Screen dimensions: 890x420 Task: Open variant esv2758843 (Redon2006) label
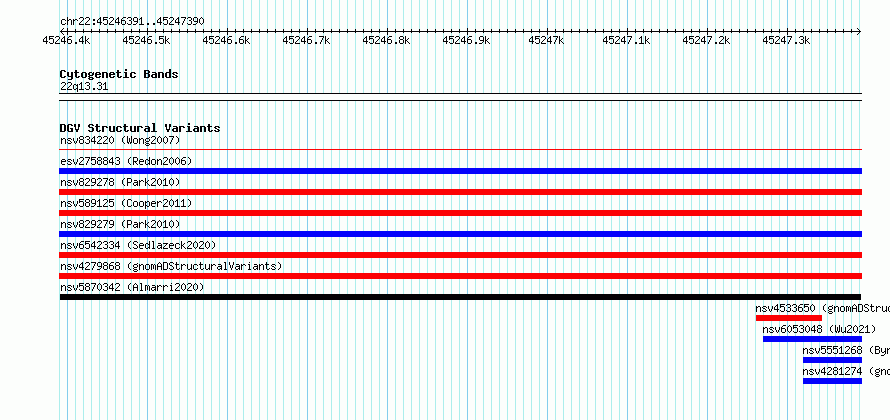tap(126, 161)
